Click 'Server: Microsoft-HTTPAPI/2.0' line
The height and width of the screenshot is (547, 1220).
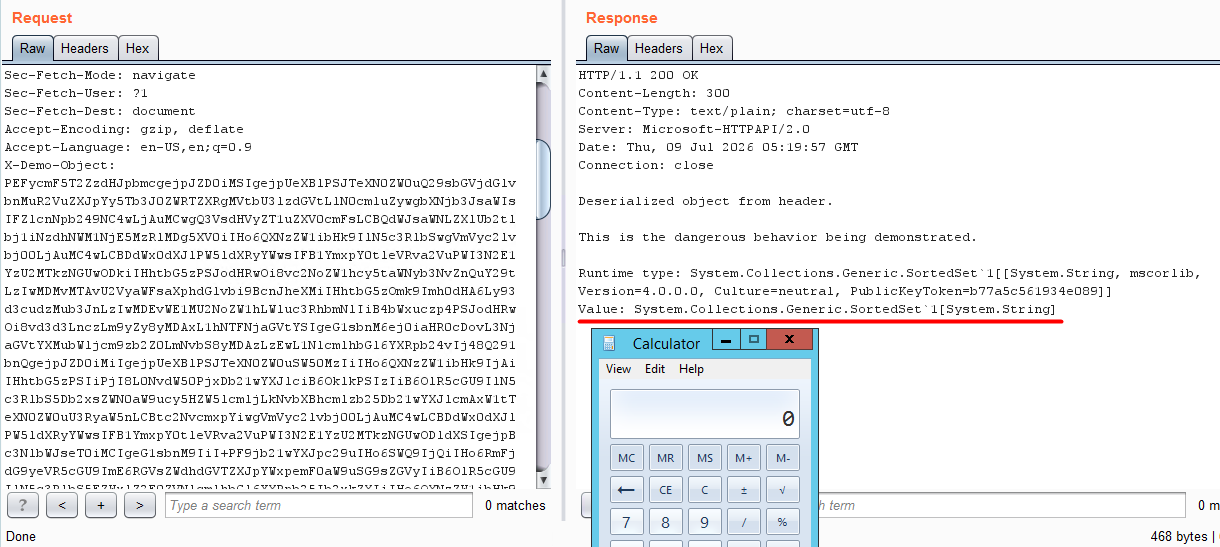(x=694, y=129)
